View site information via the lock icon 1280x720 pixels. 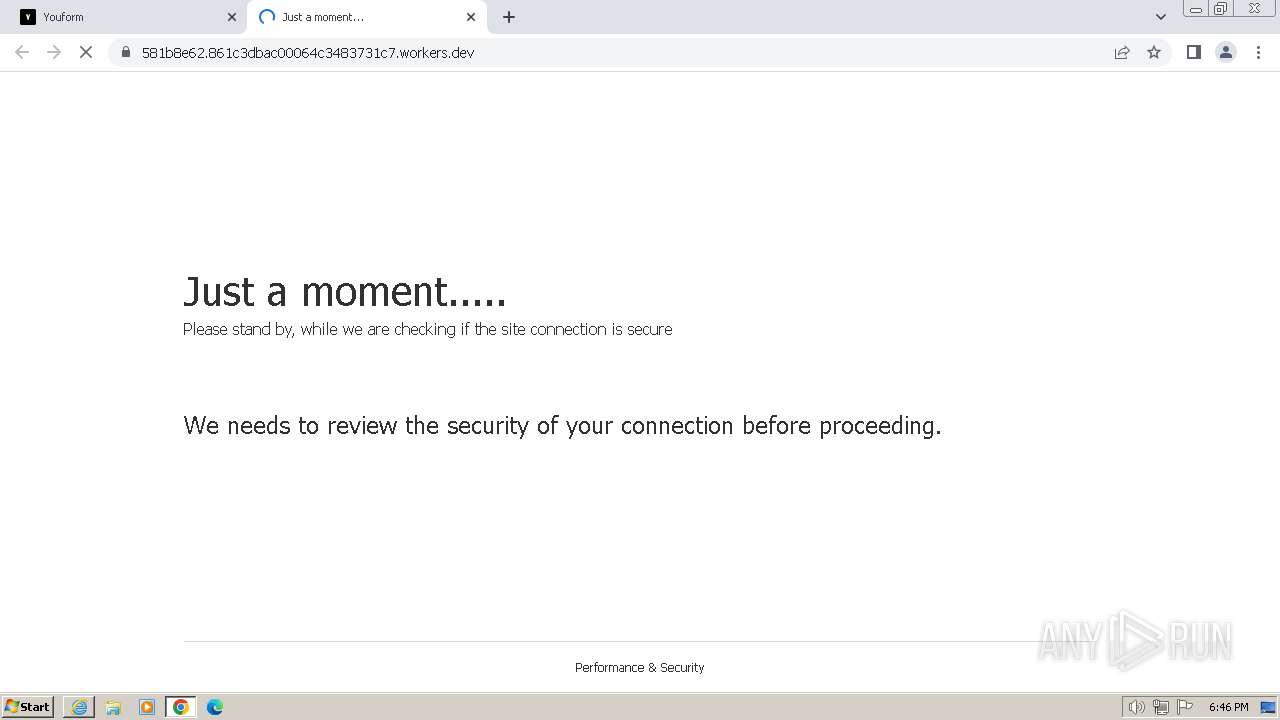coord(126,52)
